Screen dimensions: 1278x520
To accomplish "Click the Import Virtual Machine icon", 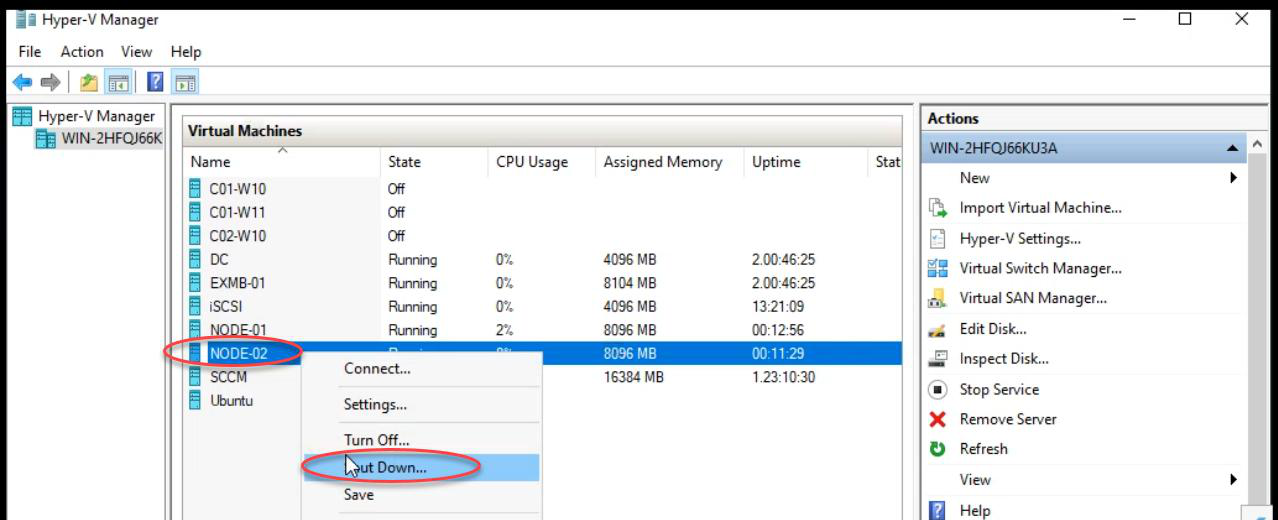I will [937, 208].
